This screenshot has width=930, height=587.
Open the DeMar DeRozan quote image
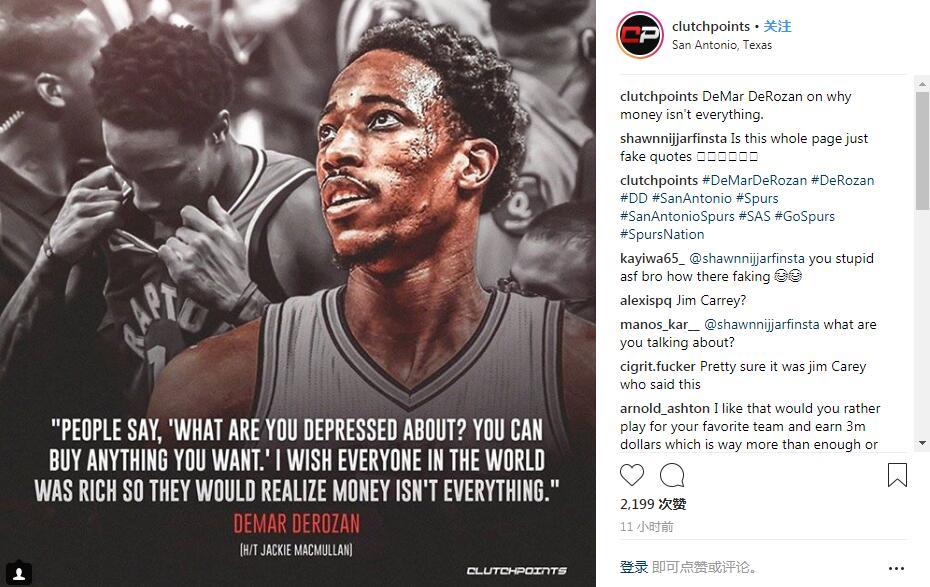[x=298, y=294]
